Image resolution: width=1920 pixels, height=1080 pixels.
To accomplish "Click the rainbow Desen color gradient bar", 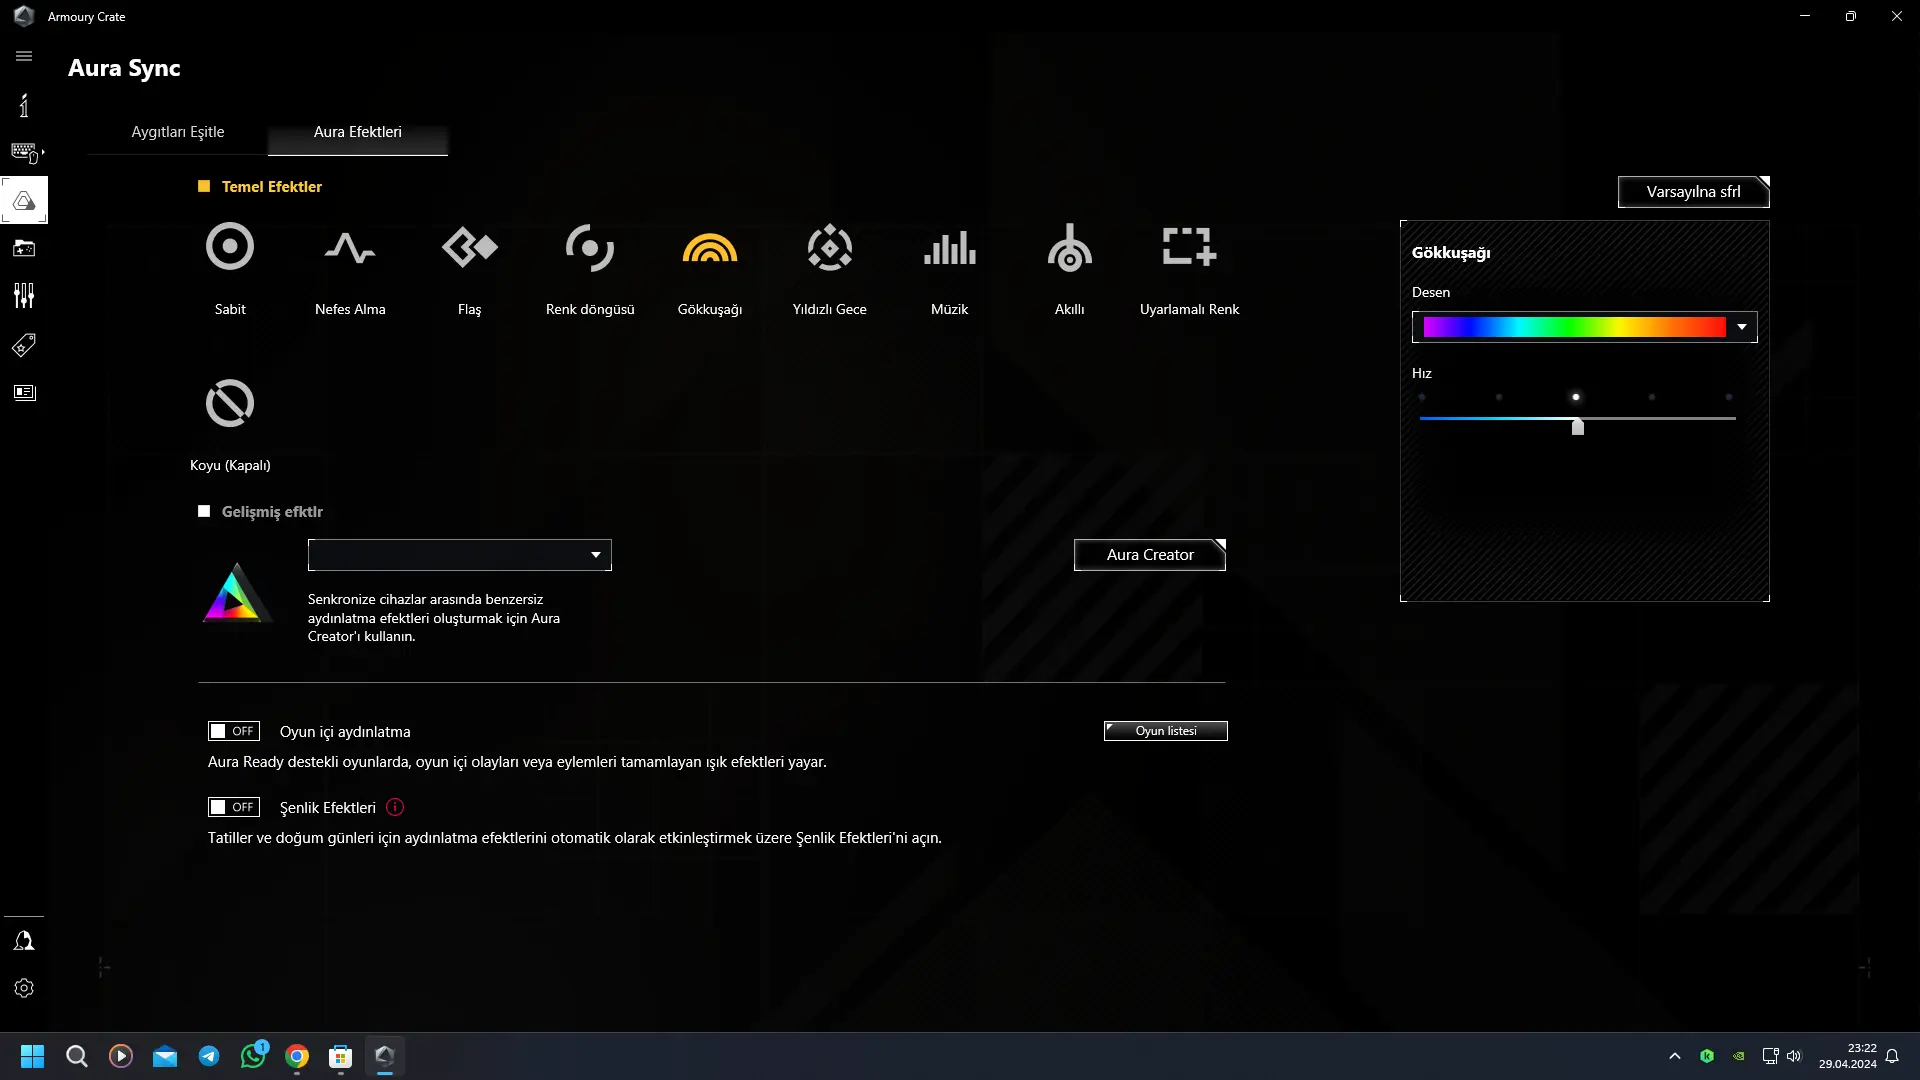I will tap(1575, 327).
